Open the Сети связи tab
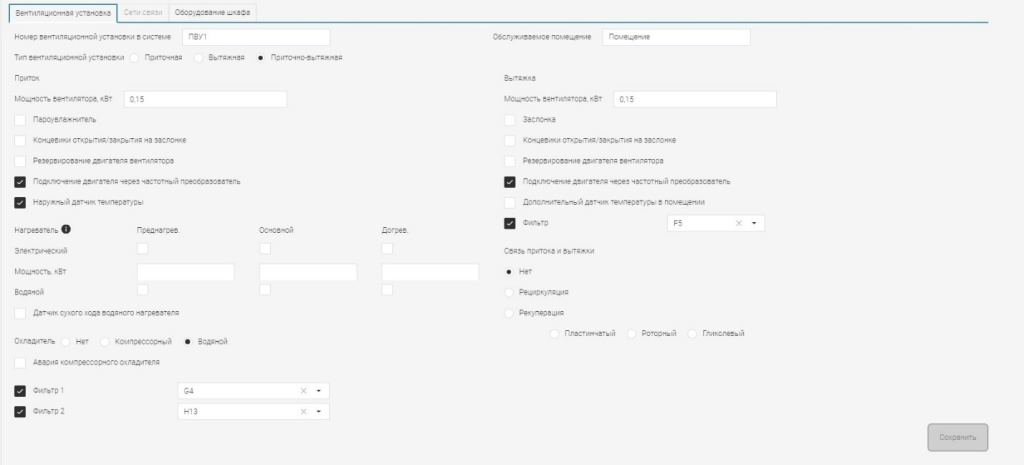The width and height of the screenshot is (1024, 465). point(143,12)
